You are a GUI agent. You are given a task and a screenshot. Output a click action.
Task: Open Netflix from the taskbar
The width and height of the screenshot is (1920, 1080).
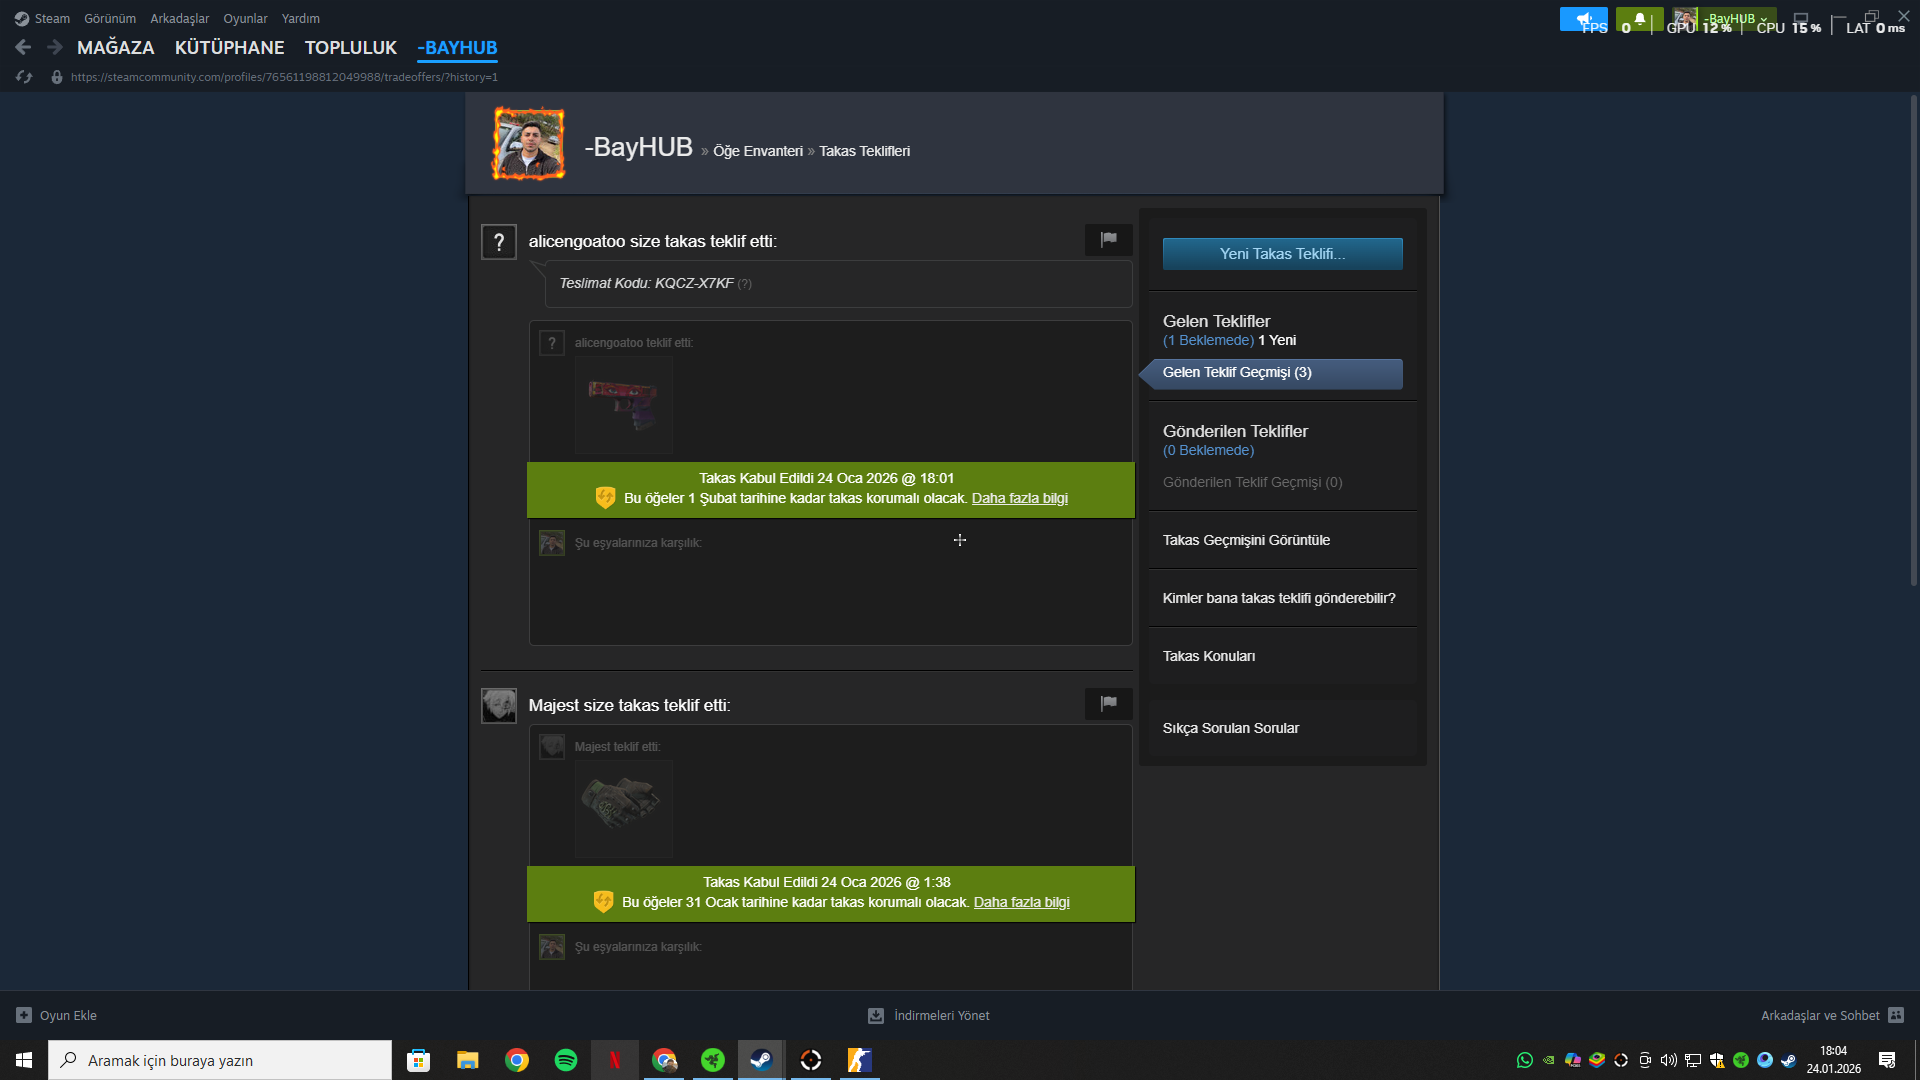[x=615, y=1060]
